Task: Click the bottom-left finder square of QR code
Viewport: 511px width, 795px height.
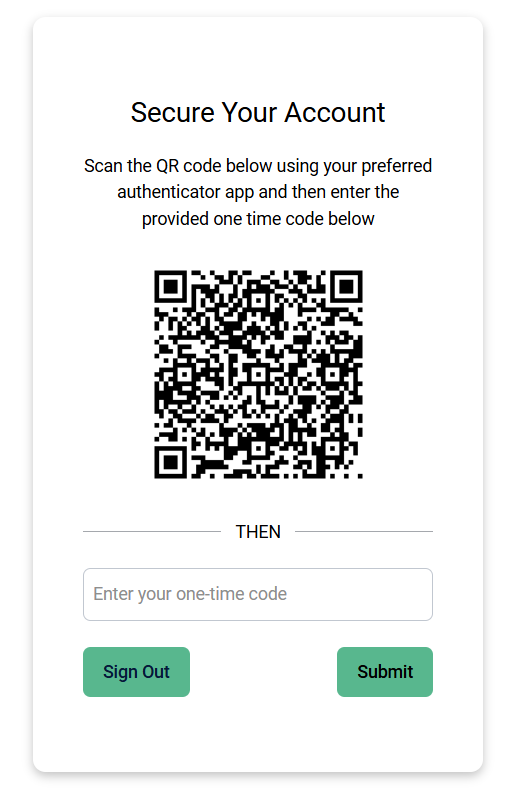Action: point(171,462)
